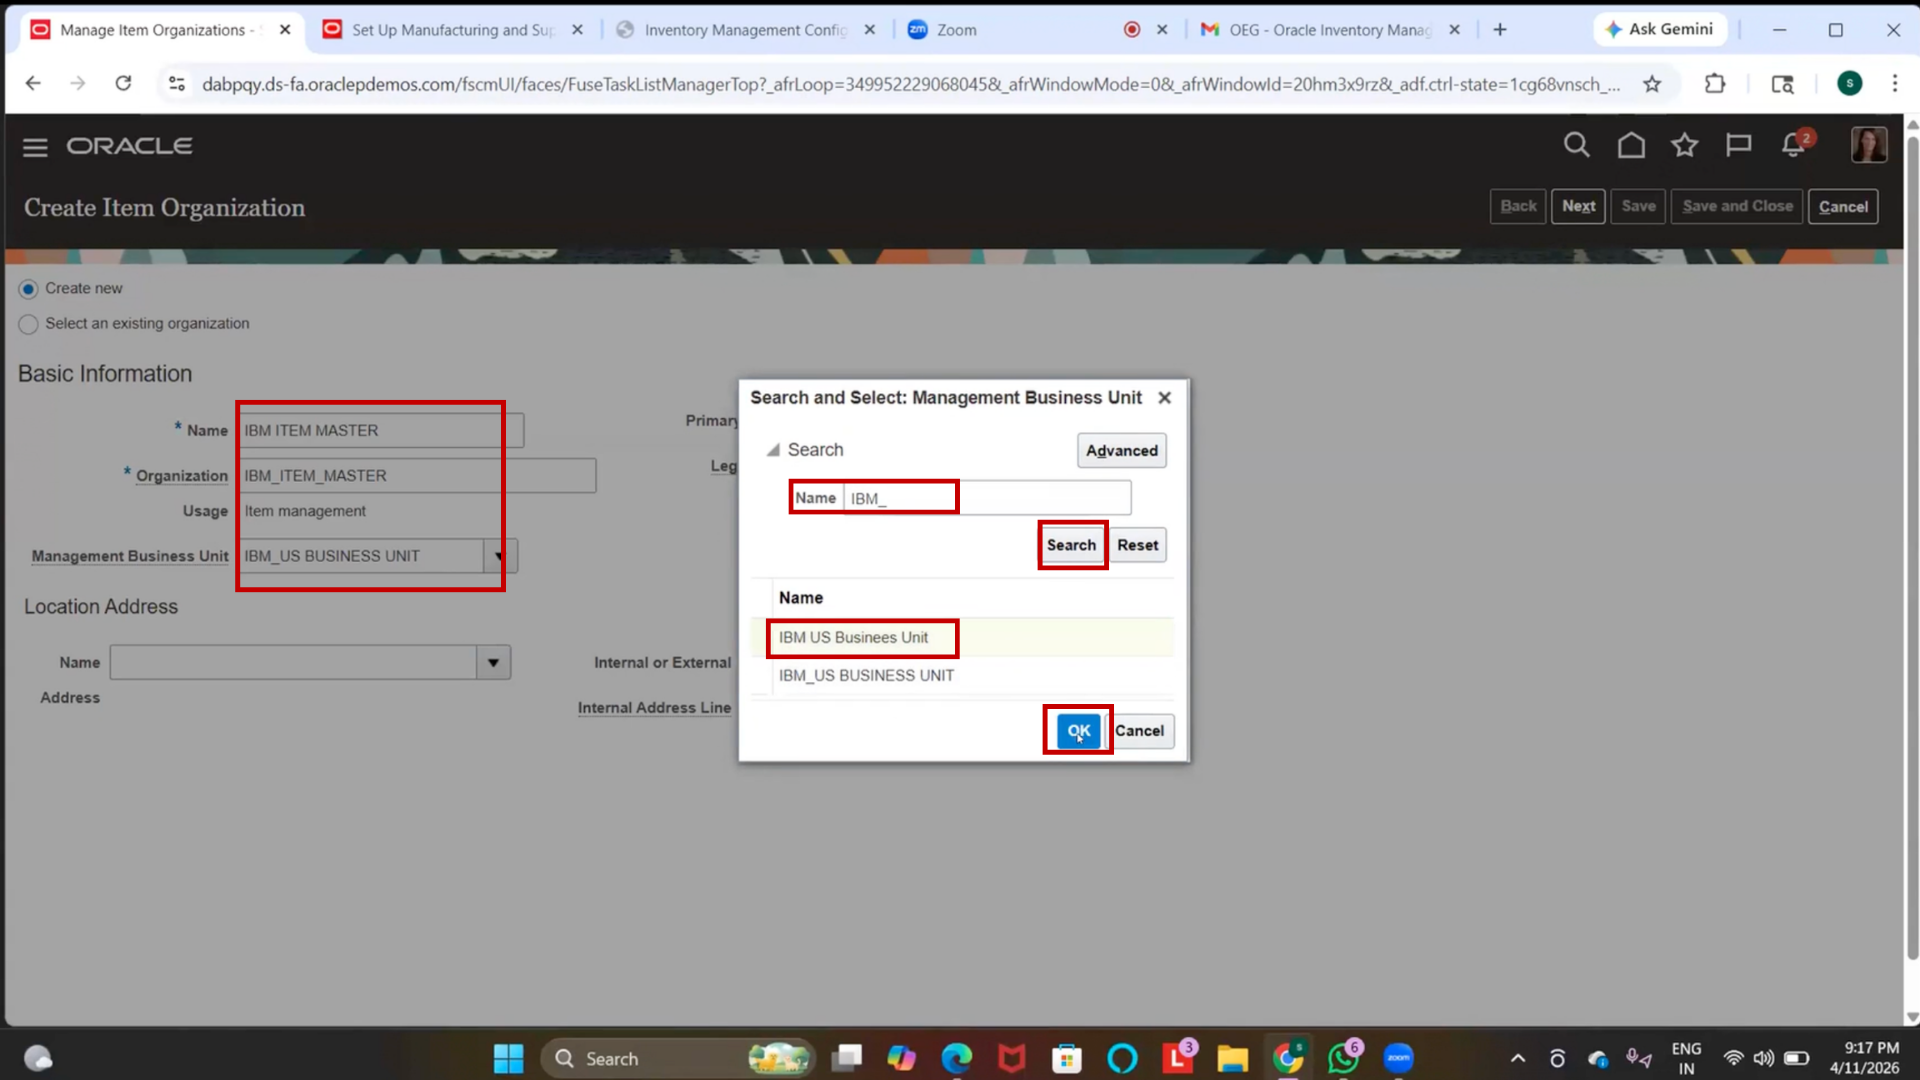This screenshot has width=1920, height=1080.
Task: Click Cancel in page header
Action: click(1842, 206)
